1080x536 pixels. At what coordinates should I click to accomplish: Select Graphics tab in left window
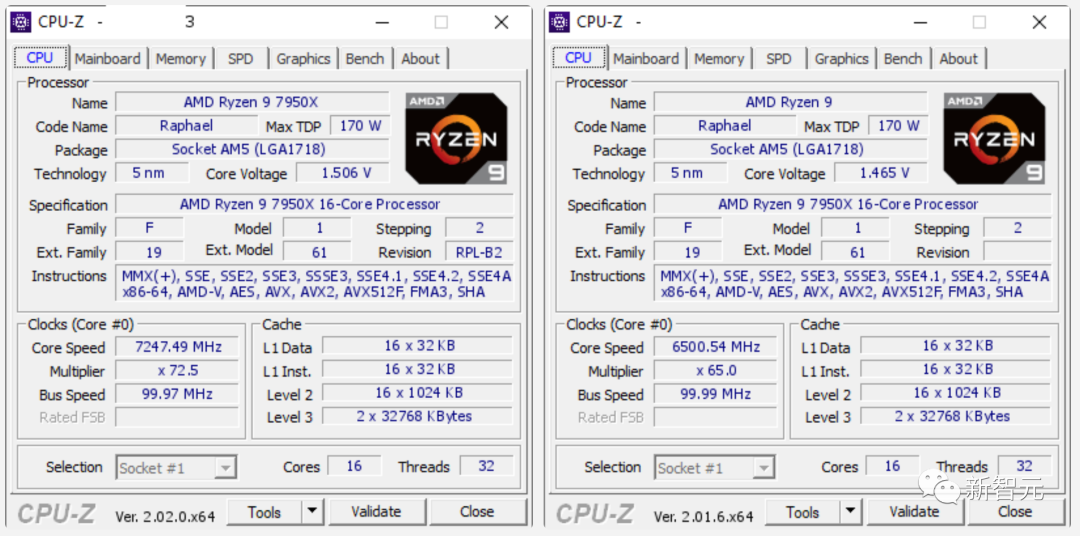303,59
